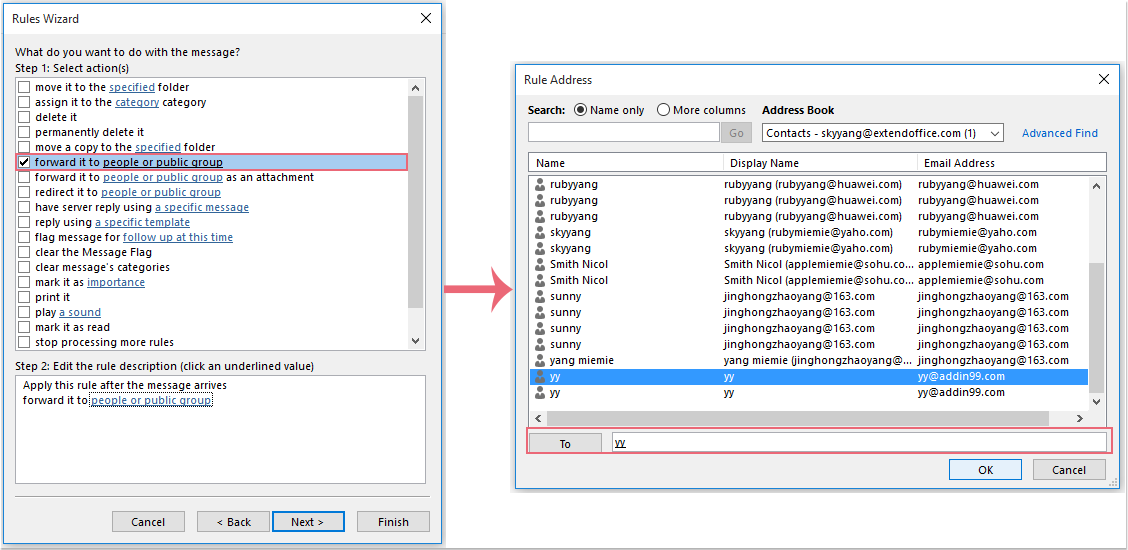Select the 'More columns' search option
The width and height of the screenshot is (1128, 550).
(x=664, y=110)
